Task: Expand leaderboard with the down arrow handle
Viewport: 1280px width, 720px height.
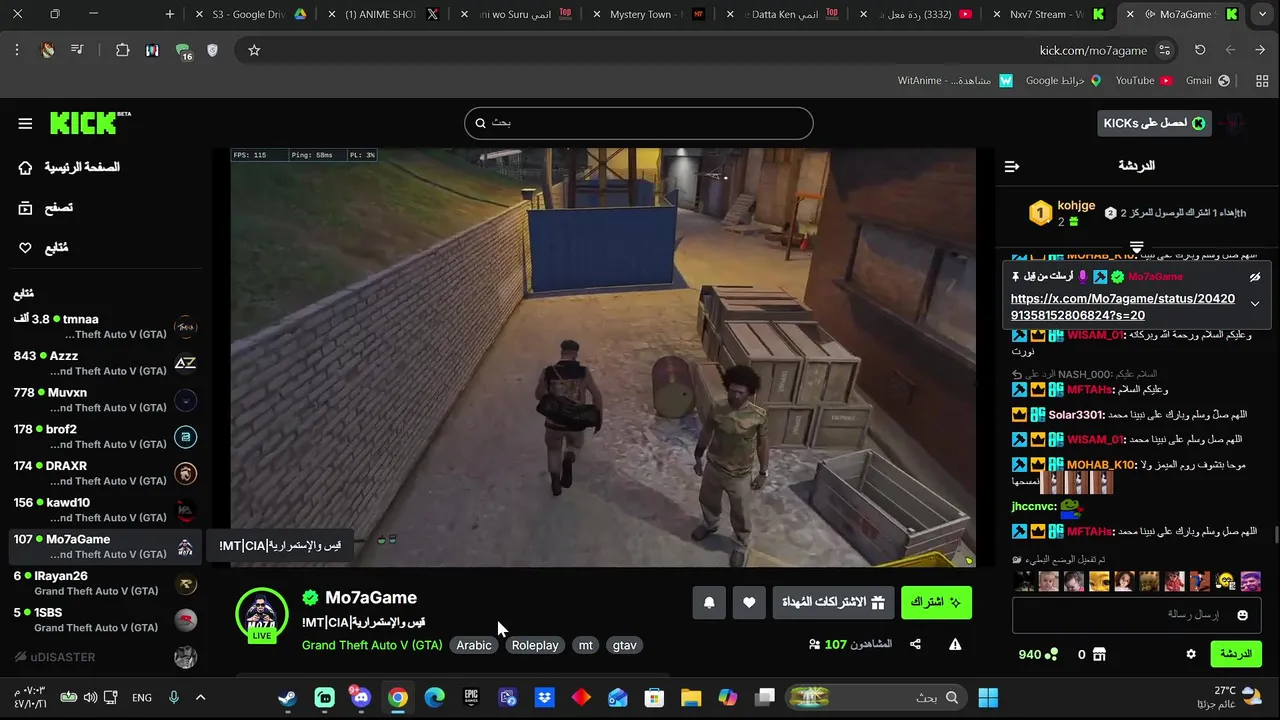Action: point(1136,246)
